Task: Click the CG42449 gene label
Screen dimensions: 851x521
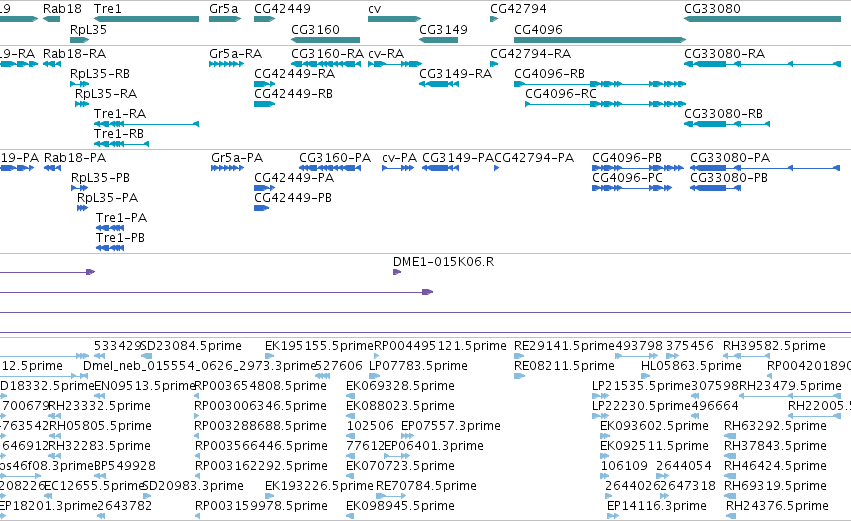Action: coord(282,9)
